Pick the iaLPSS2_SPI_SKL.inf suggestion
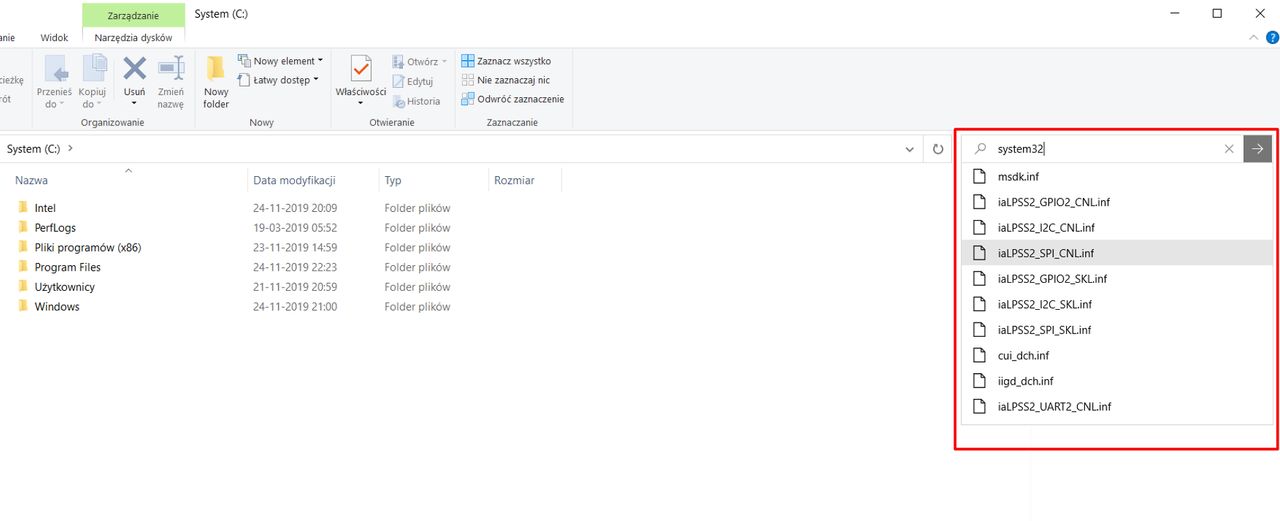This screenshot has height=521, width=1280. pos(1116,330)
